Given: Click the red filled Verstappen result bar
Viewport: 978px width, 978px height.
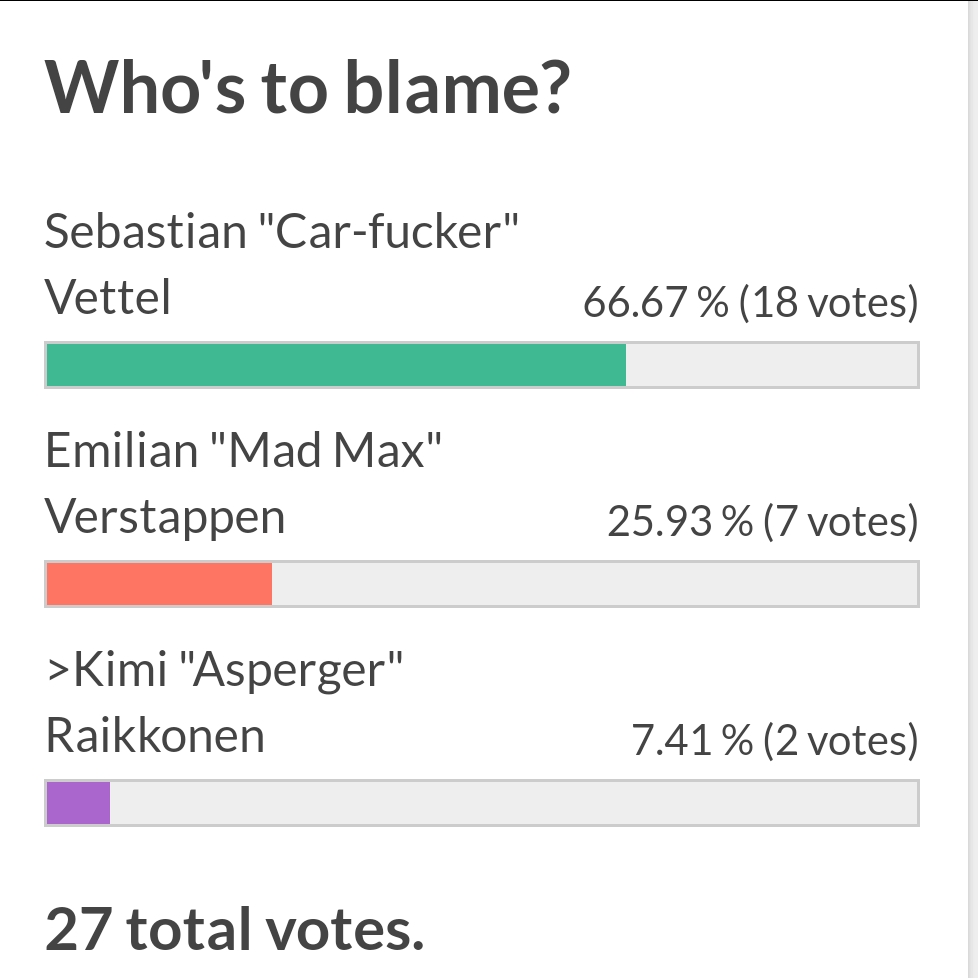Looking at the screenshot, I should (159, 584).
